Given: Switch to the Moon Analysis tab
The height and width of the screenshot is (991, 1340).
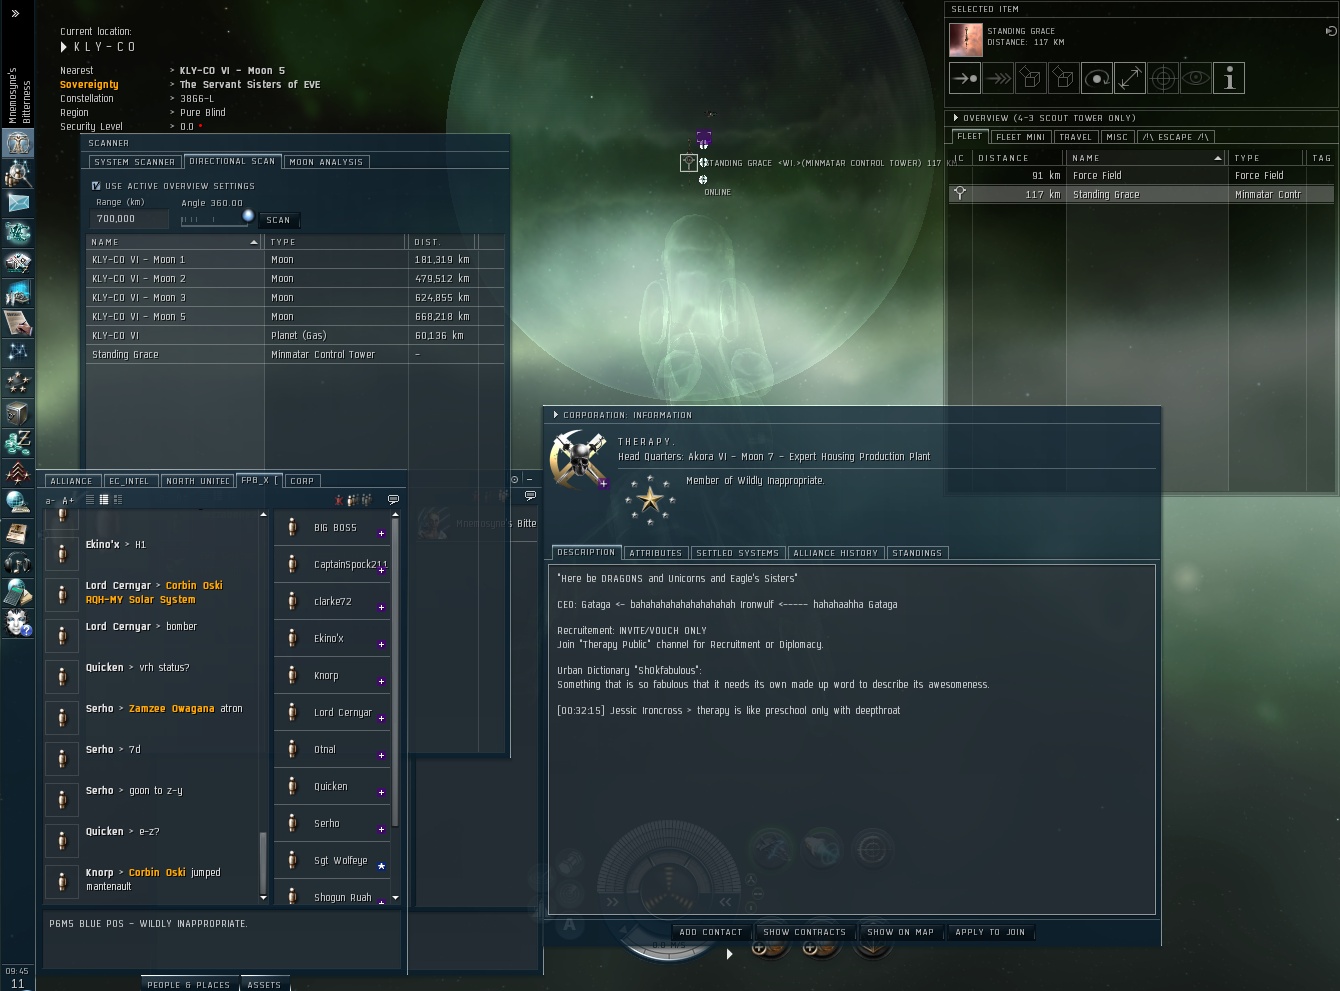Looking at the screenshot, I should point(327,162).
